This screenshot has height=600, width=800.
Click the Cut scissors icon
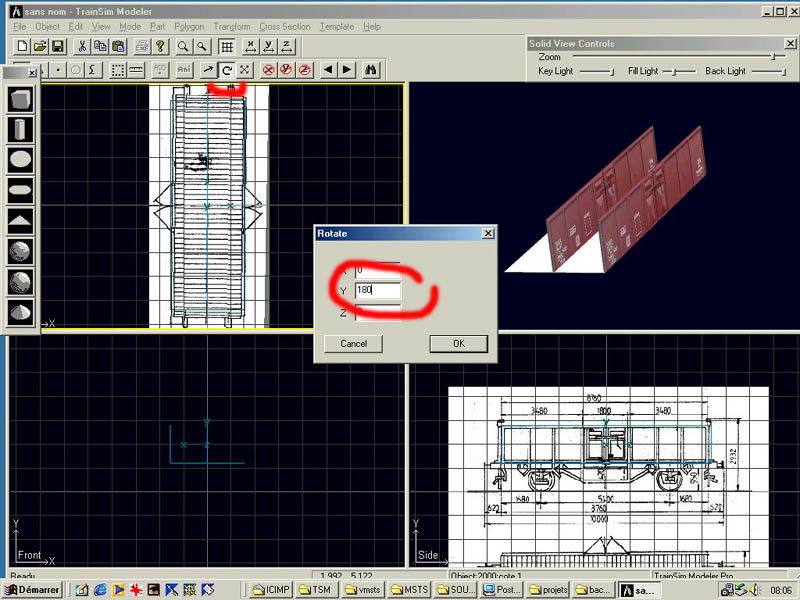coord(82,47)
